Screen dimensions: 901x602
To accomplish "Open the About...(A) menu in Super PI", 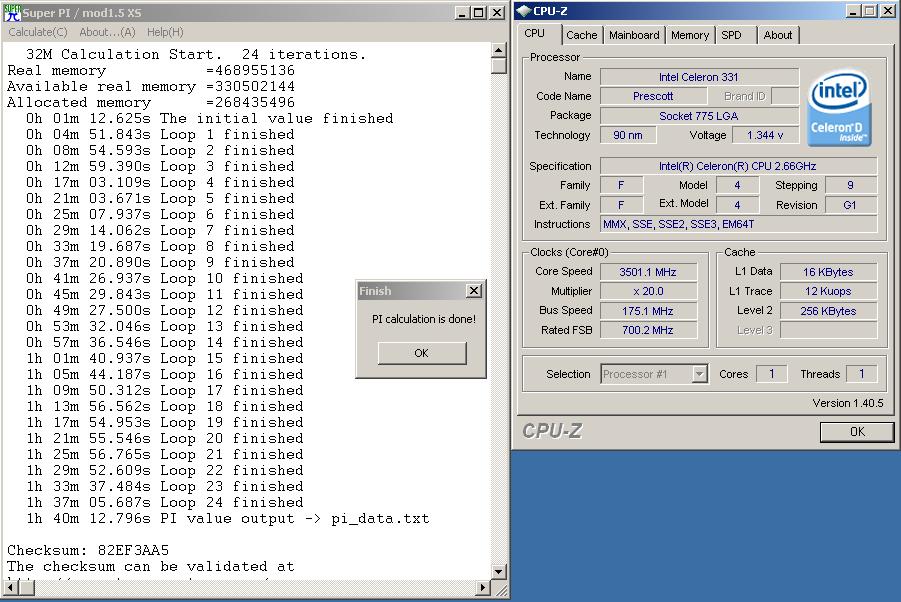I will click(107, 32).
